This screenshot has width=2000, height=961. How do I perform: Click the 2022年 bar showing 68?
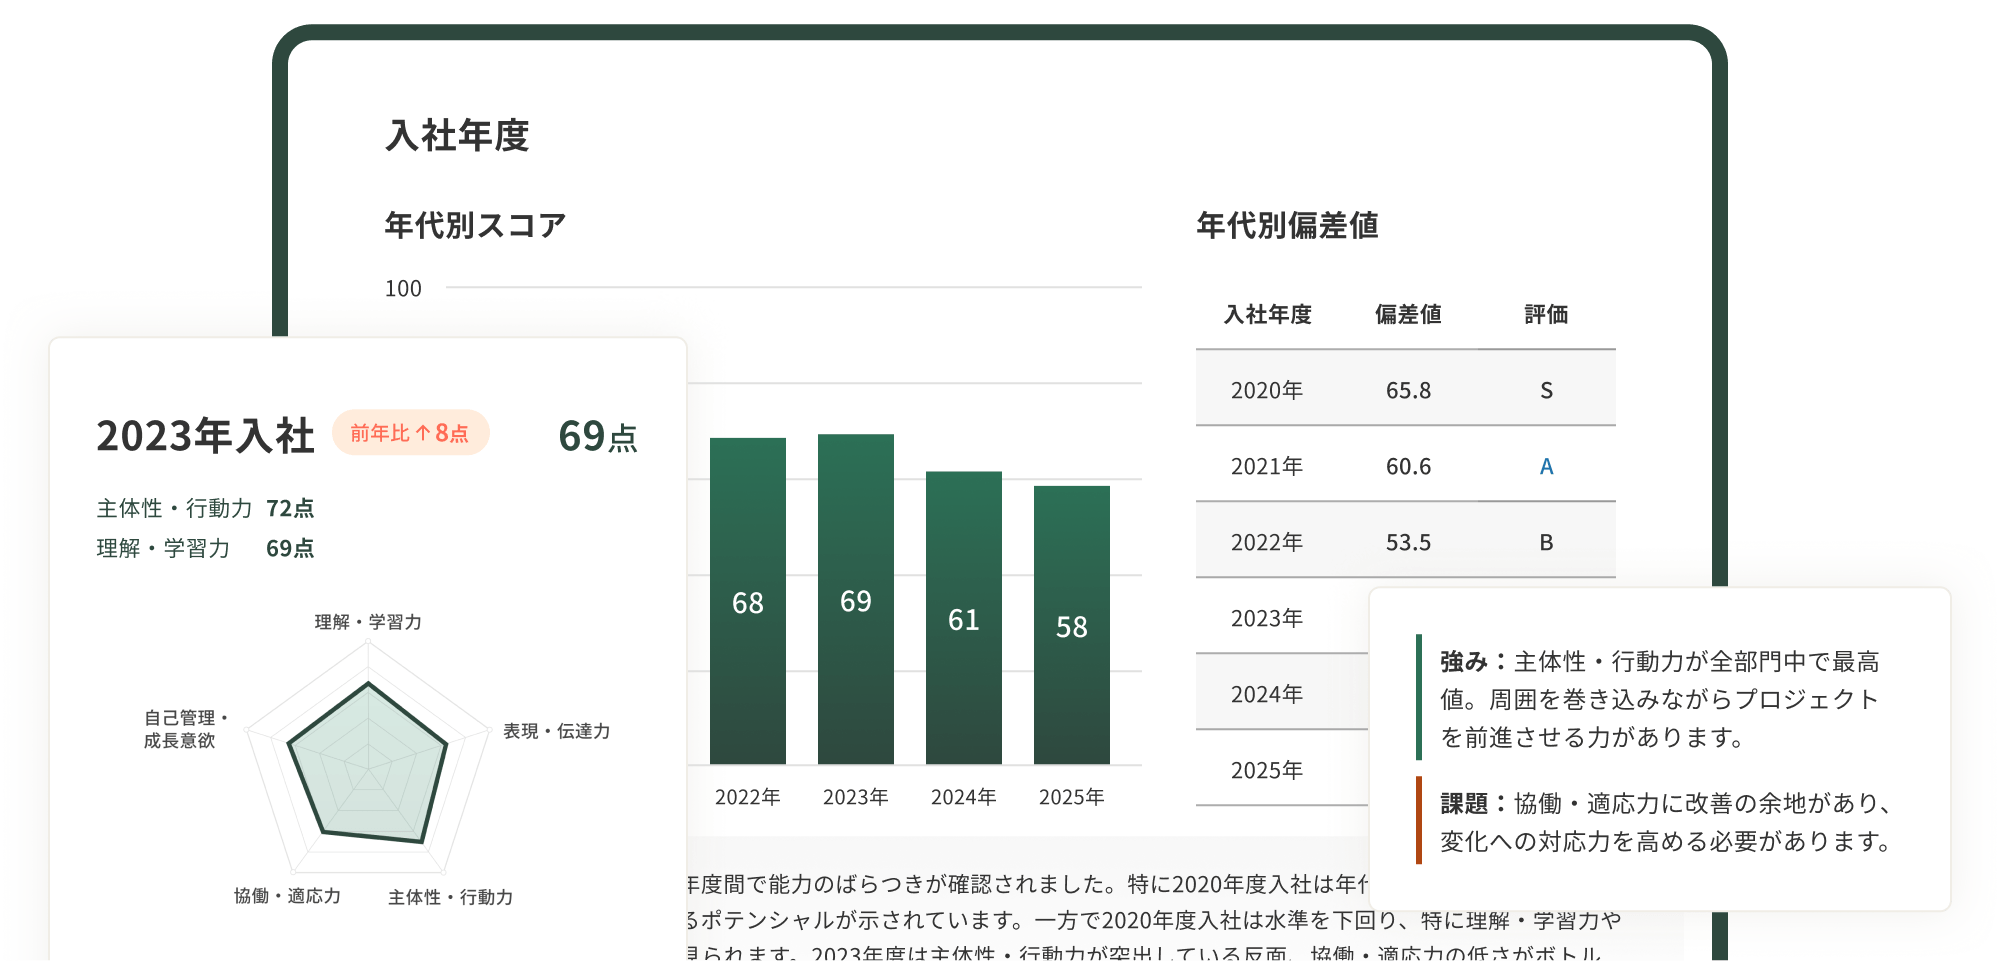point(747,600)
